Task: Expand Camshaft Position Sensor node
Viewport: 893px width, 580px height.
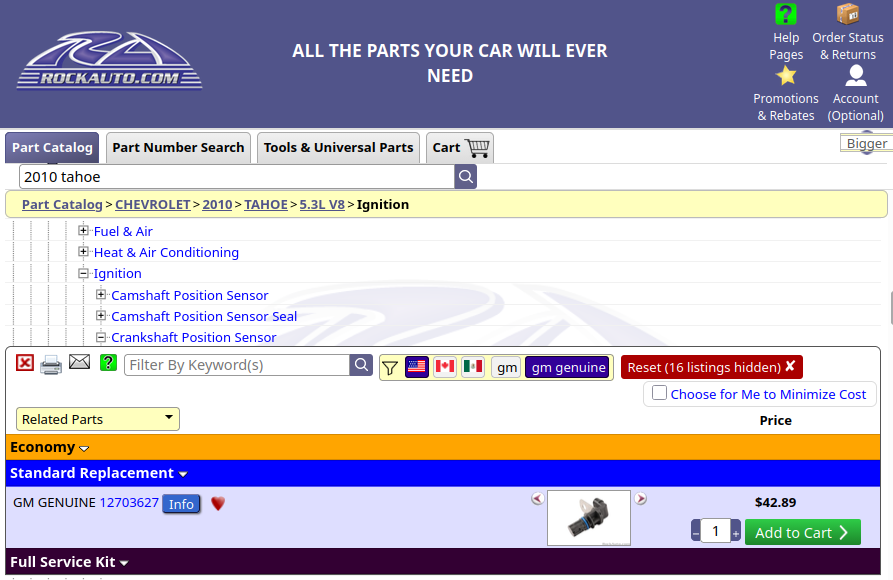Action: (101, 295)
